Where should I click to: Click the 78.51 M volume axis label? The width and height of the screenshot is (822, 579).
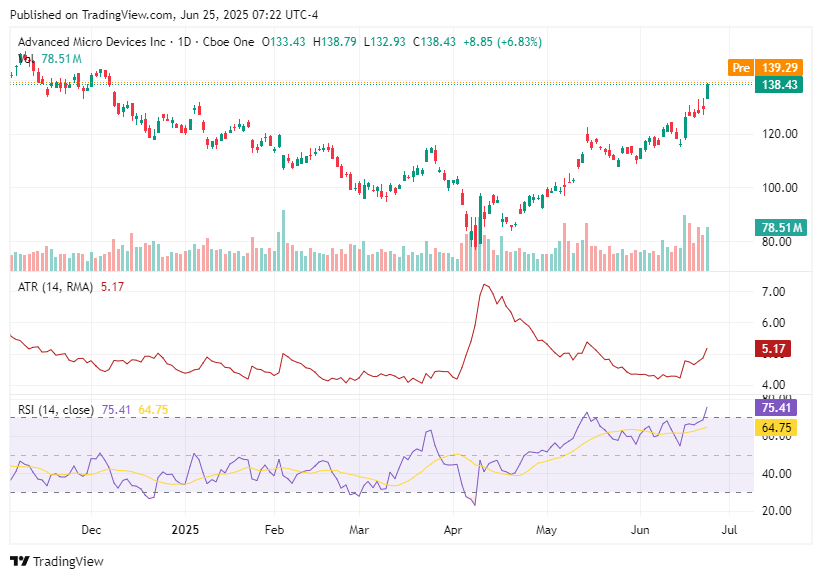(781, 228)
